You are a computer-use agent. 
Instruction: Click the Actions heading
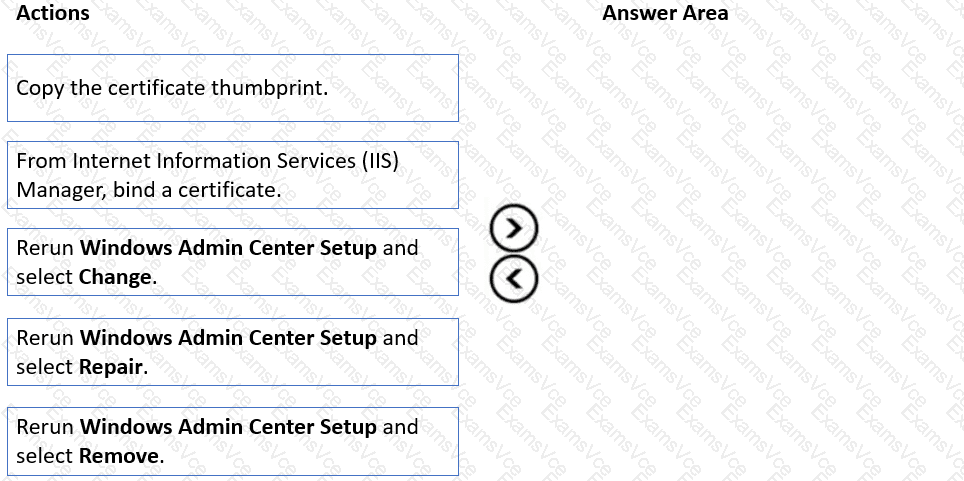click(x=53, y=13)
